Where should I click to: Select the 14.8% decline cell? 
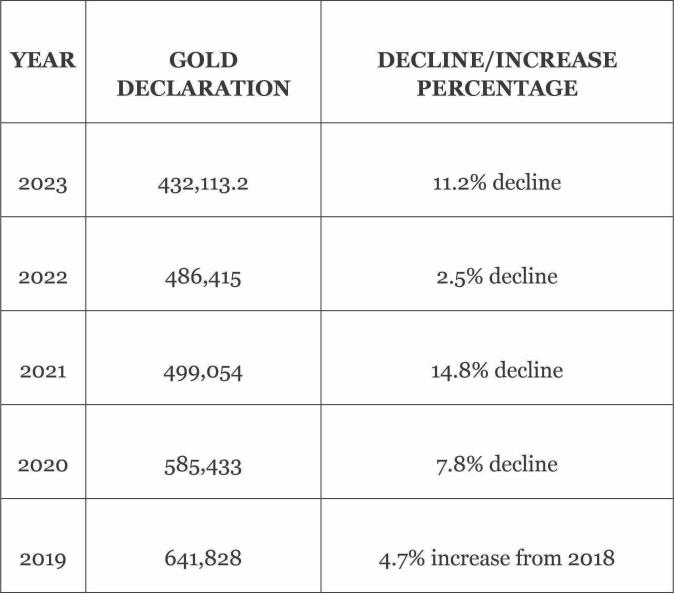(x=497, y=371)
